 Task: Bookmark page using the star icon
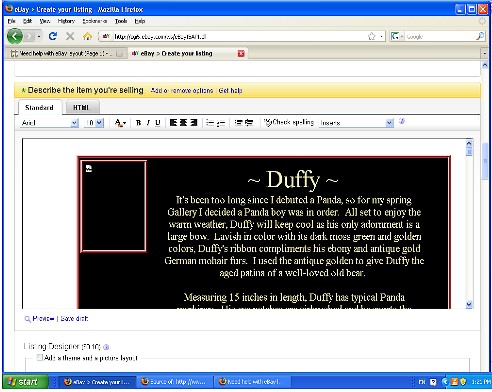(x=372, y=36)
